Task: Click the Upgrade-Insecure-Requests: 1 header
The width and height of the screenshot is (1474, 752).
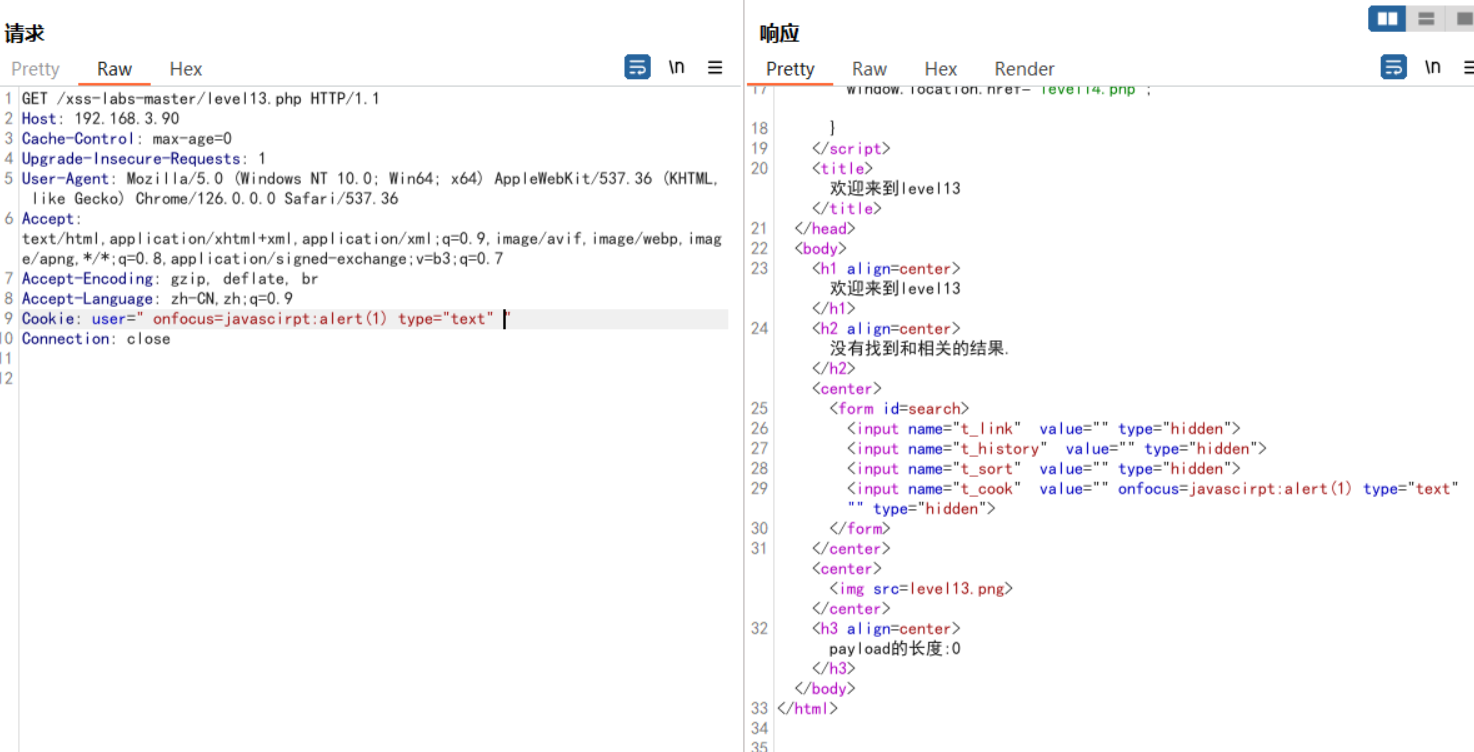Action: (x=144, y=159)
